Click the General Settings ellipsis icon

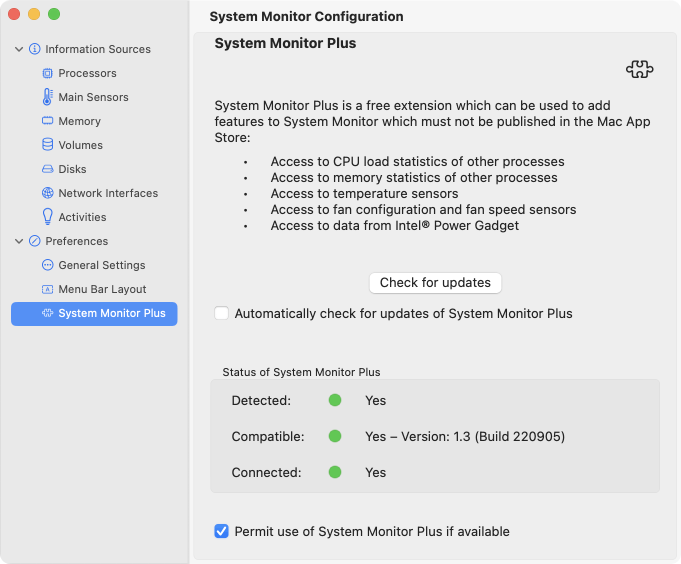[47, 265]
